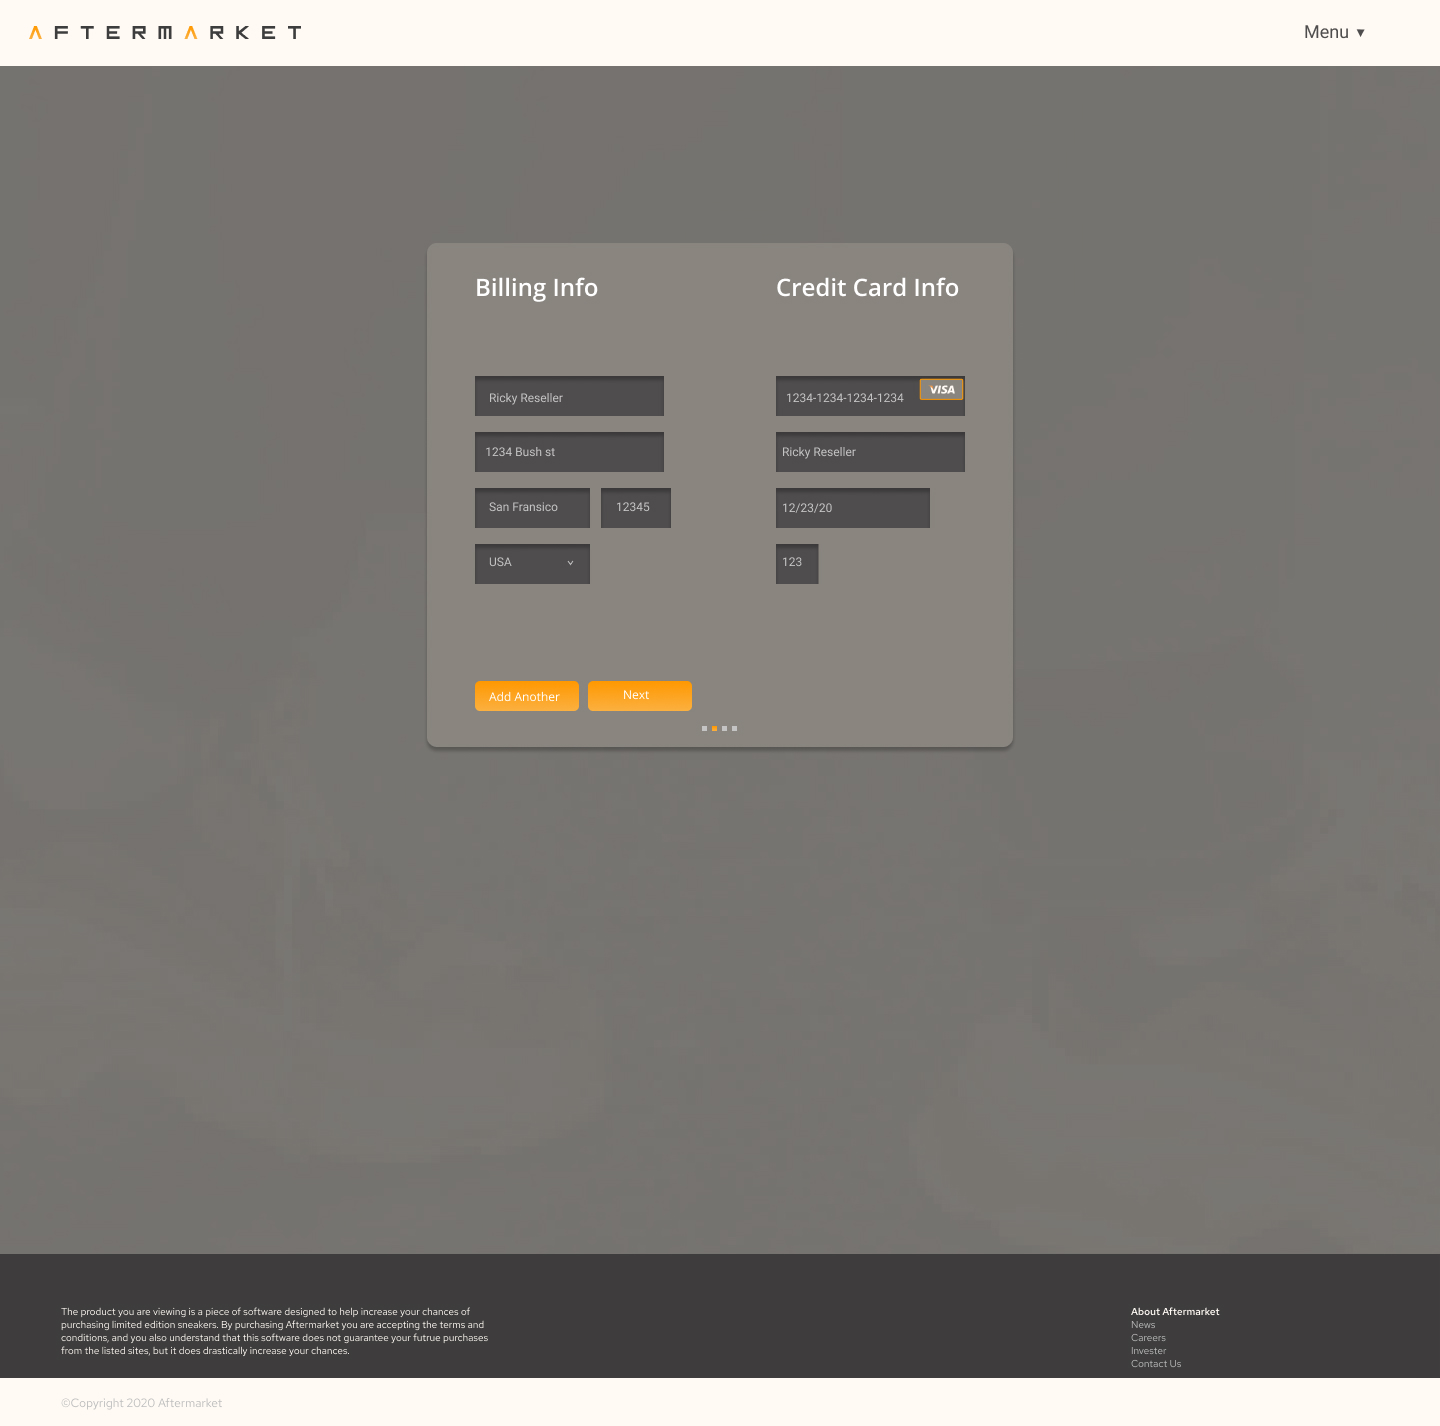Jump to the last step pagination dot

click(x=735, y=728)
